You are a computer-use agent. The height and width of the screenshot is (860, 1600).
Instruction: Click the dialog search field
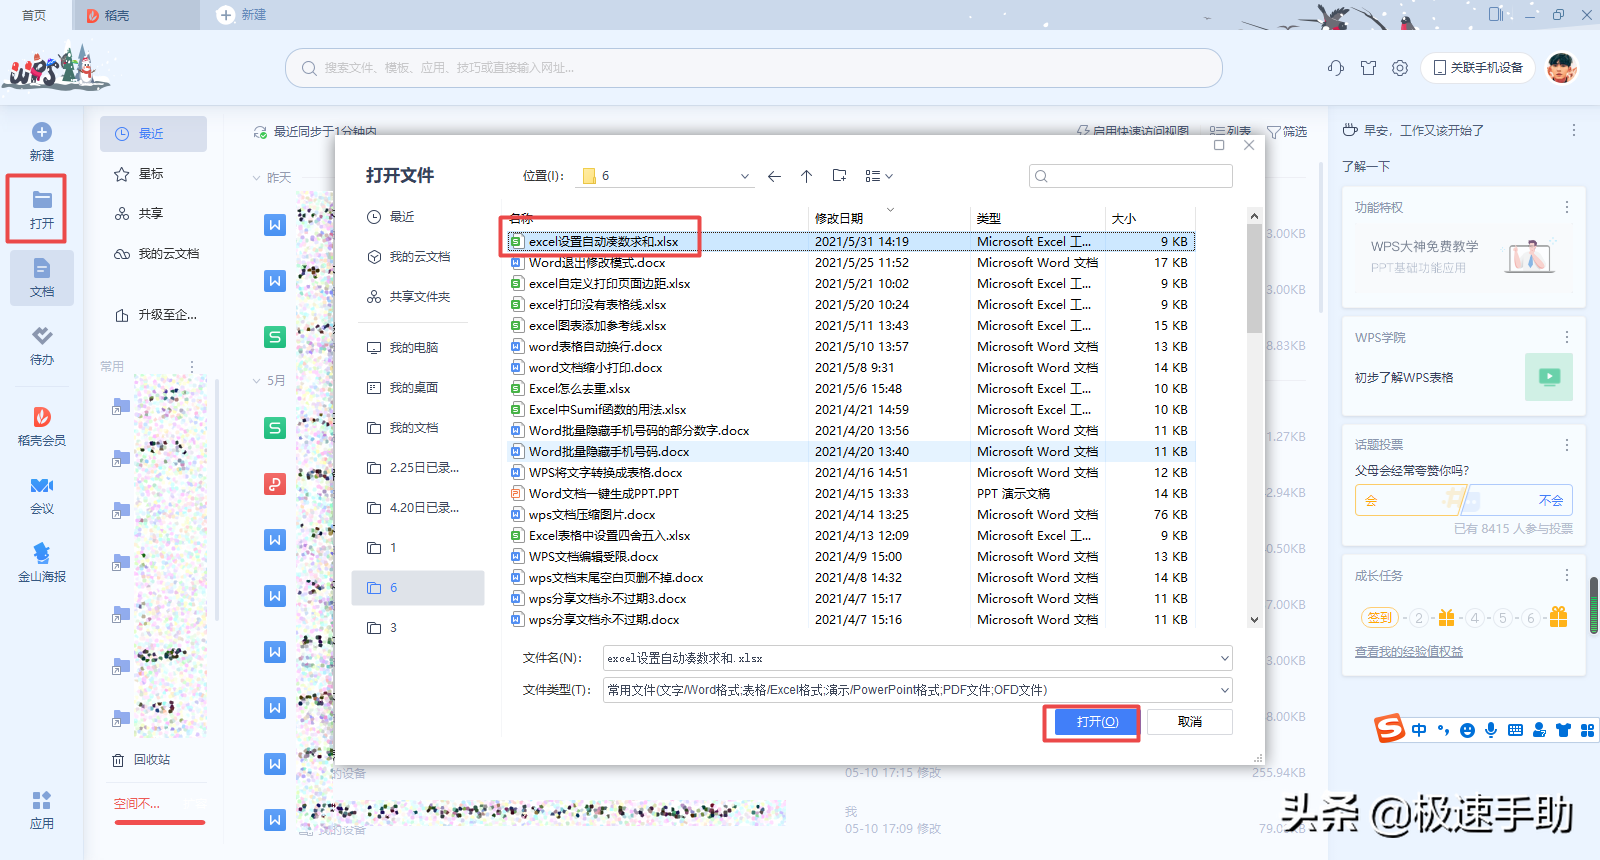[x=1131, y=176]
